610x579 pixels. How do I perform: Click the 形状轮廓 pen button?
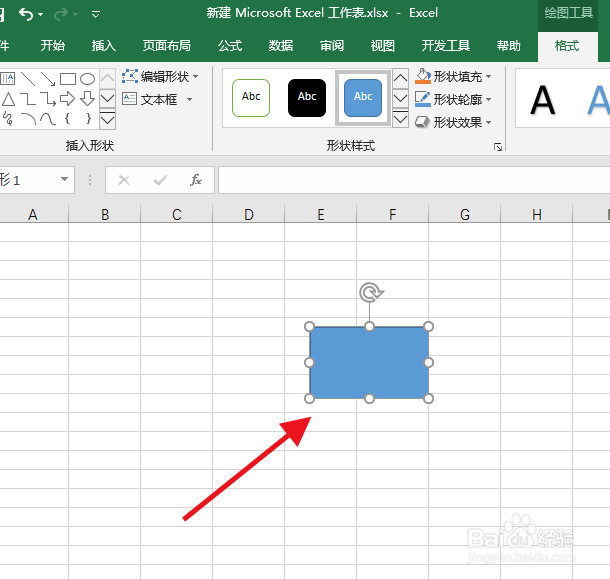click(422, 99)
